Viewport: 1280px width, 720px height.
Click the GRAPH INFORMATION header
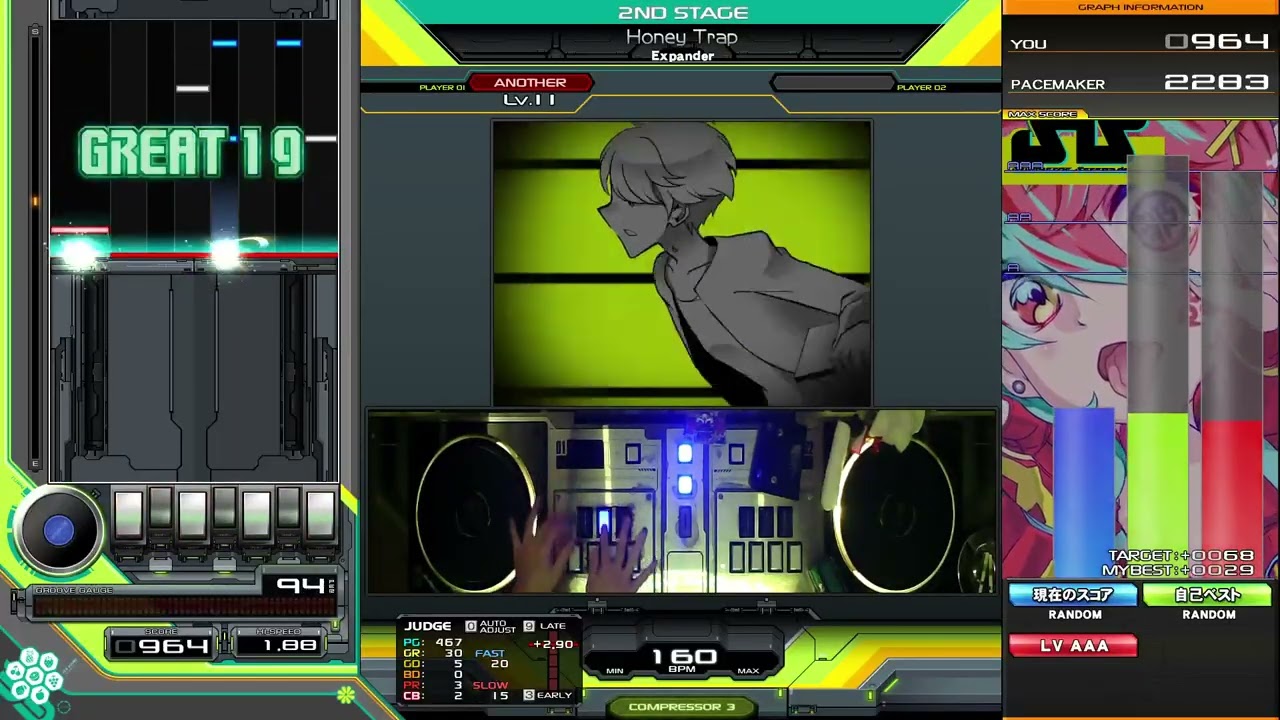[1140, 7]
